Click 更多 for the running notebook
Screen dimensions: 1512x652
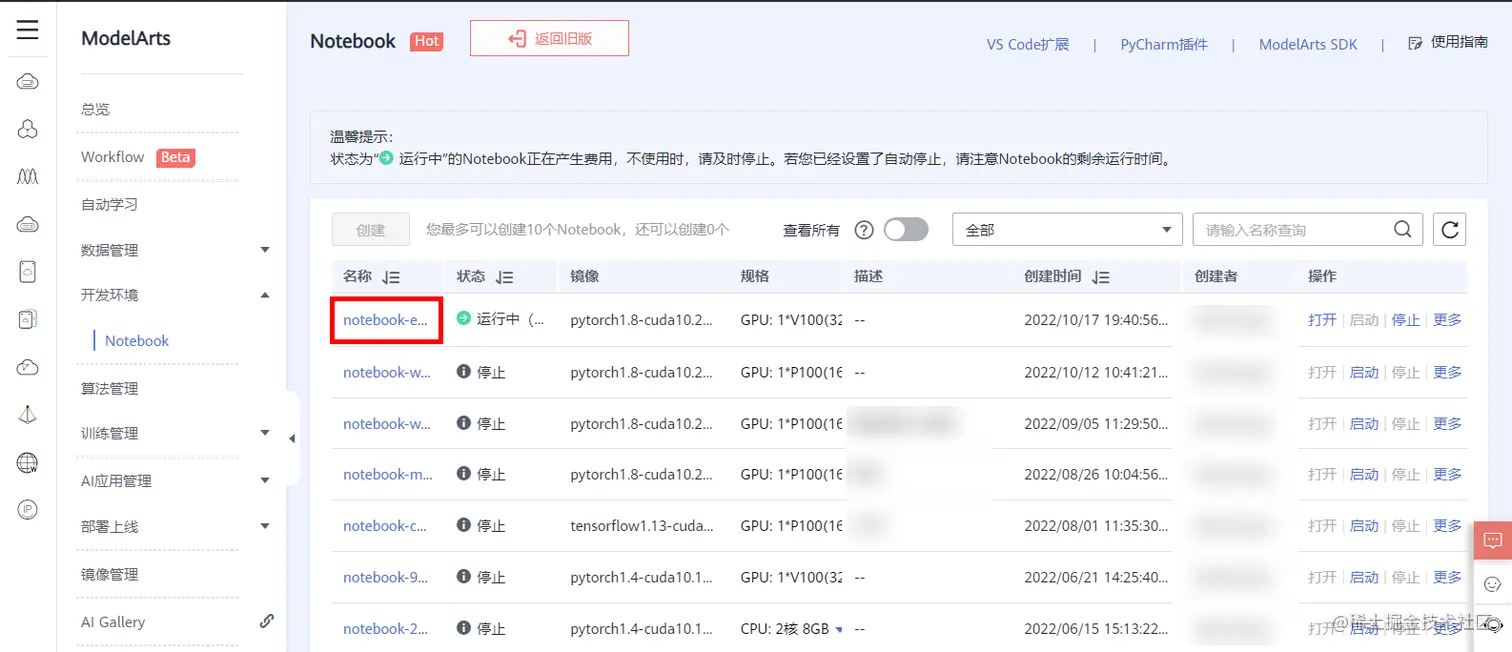[x=1448, y=320]
